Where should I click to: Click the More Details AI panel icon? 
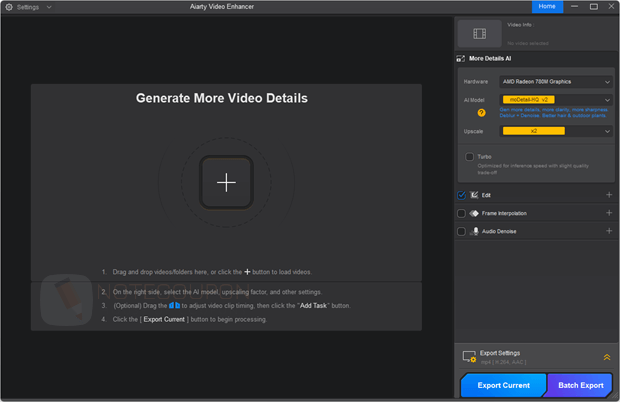461,59
